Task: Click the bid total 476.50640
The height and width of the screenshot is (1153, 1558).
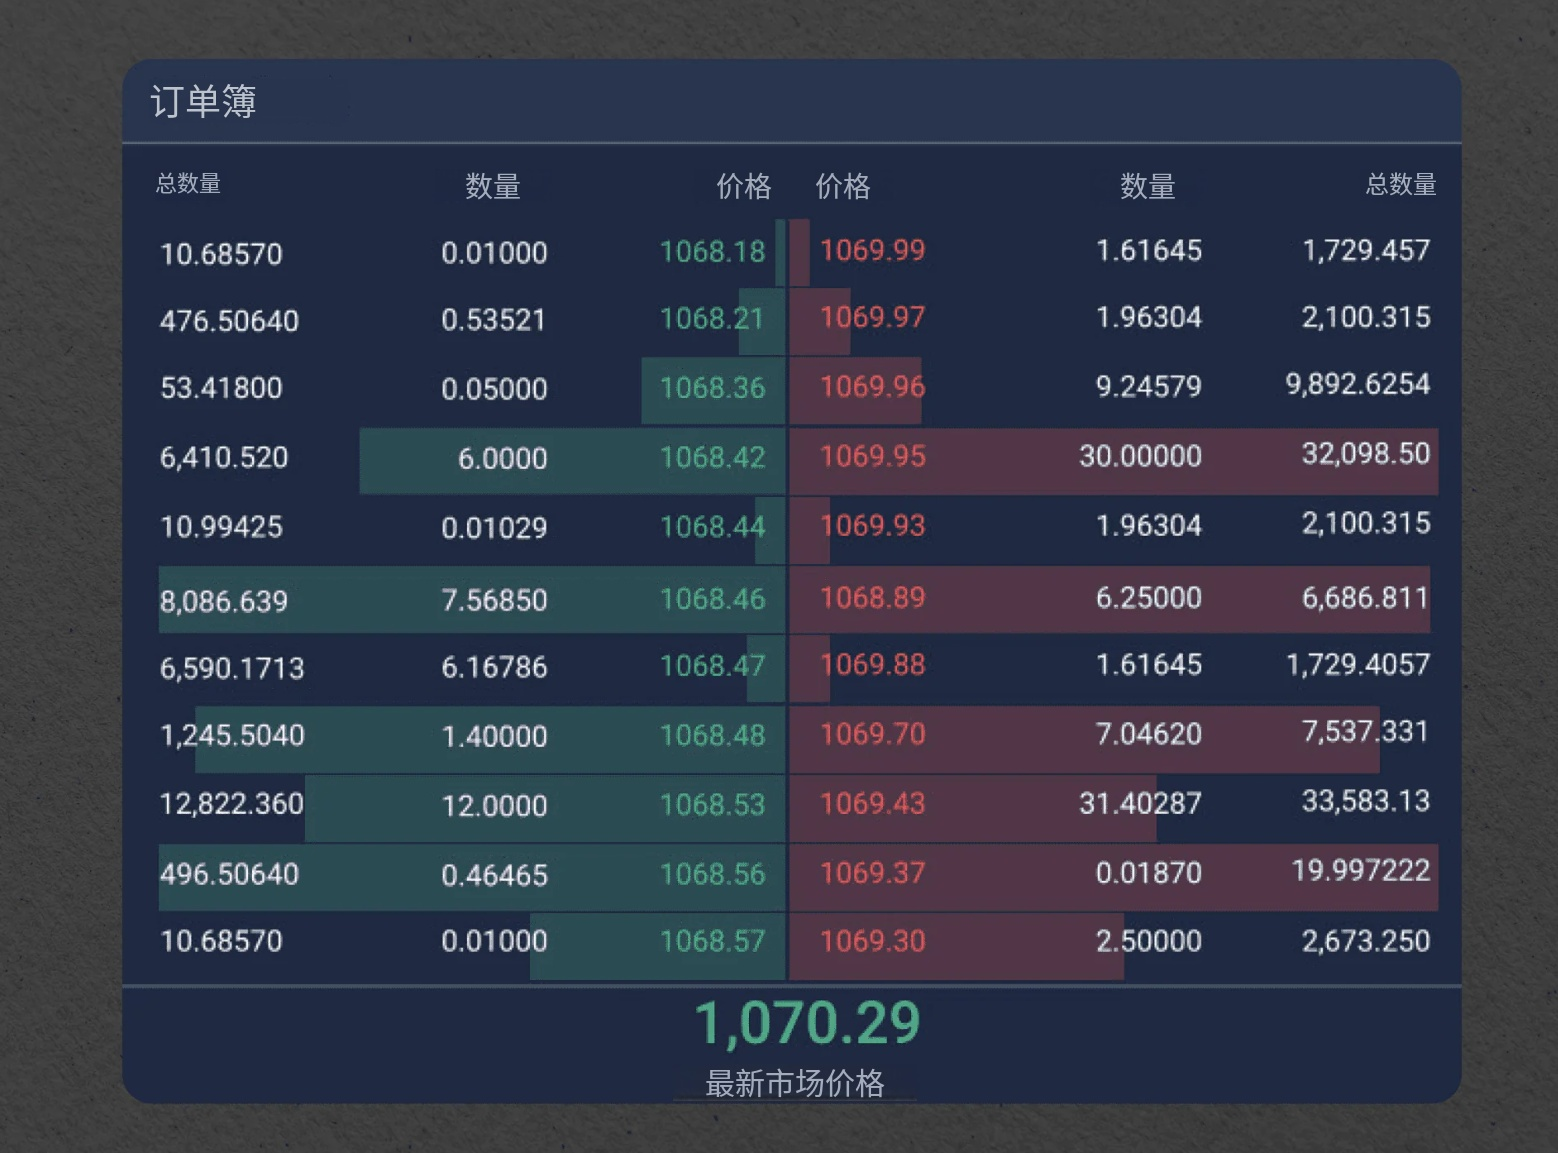Action: [229, 321]
